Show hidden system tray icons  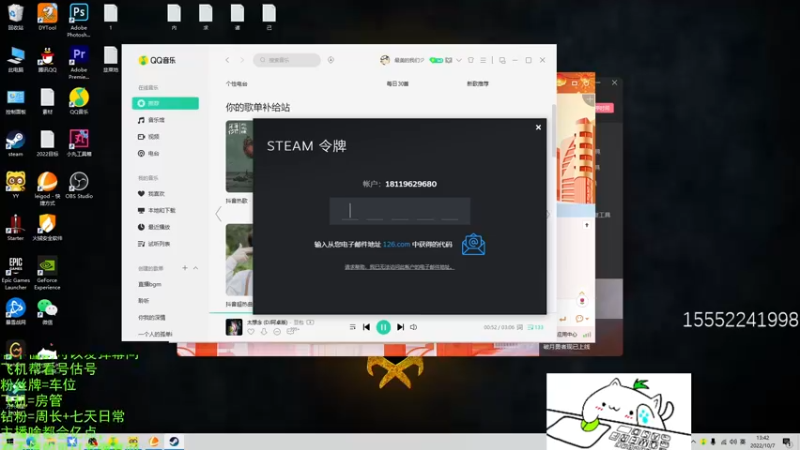click(693, 442)
